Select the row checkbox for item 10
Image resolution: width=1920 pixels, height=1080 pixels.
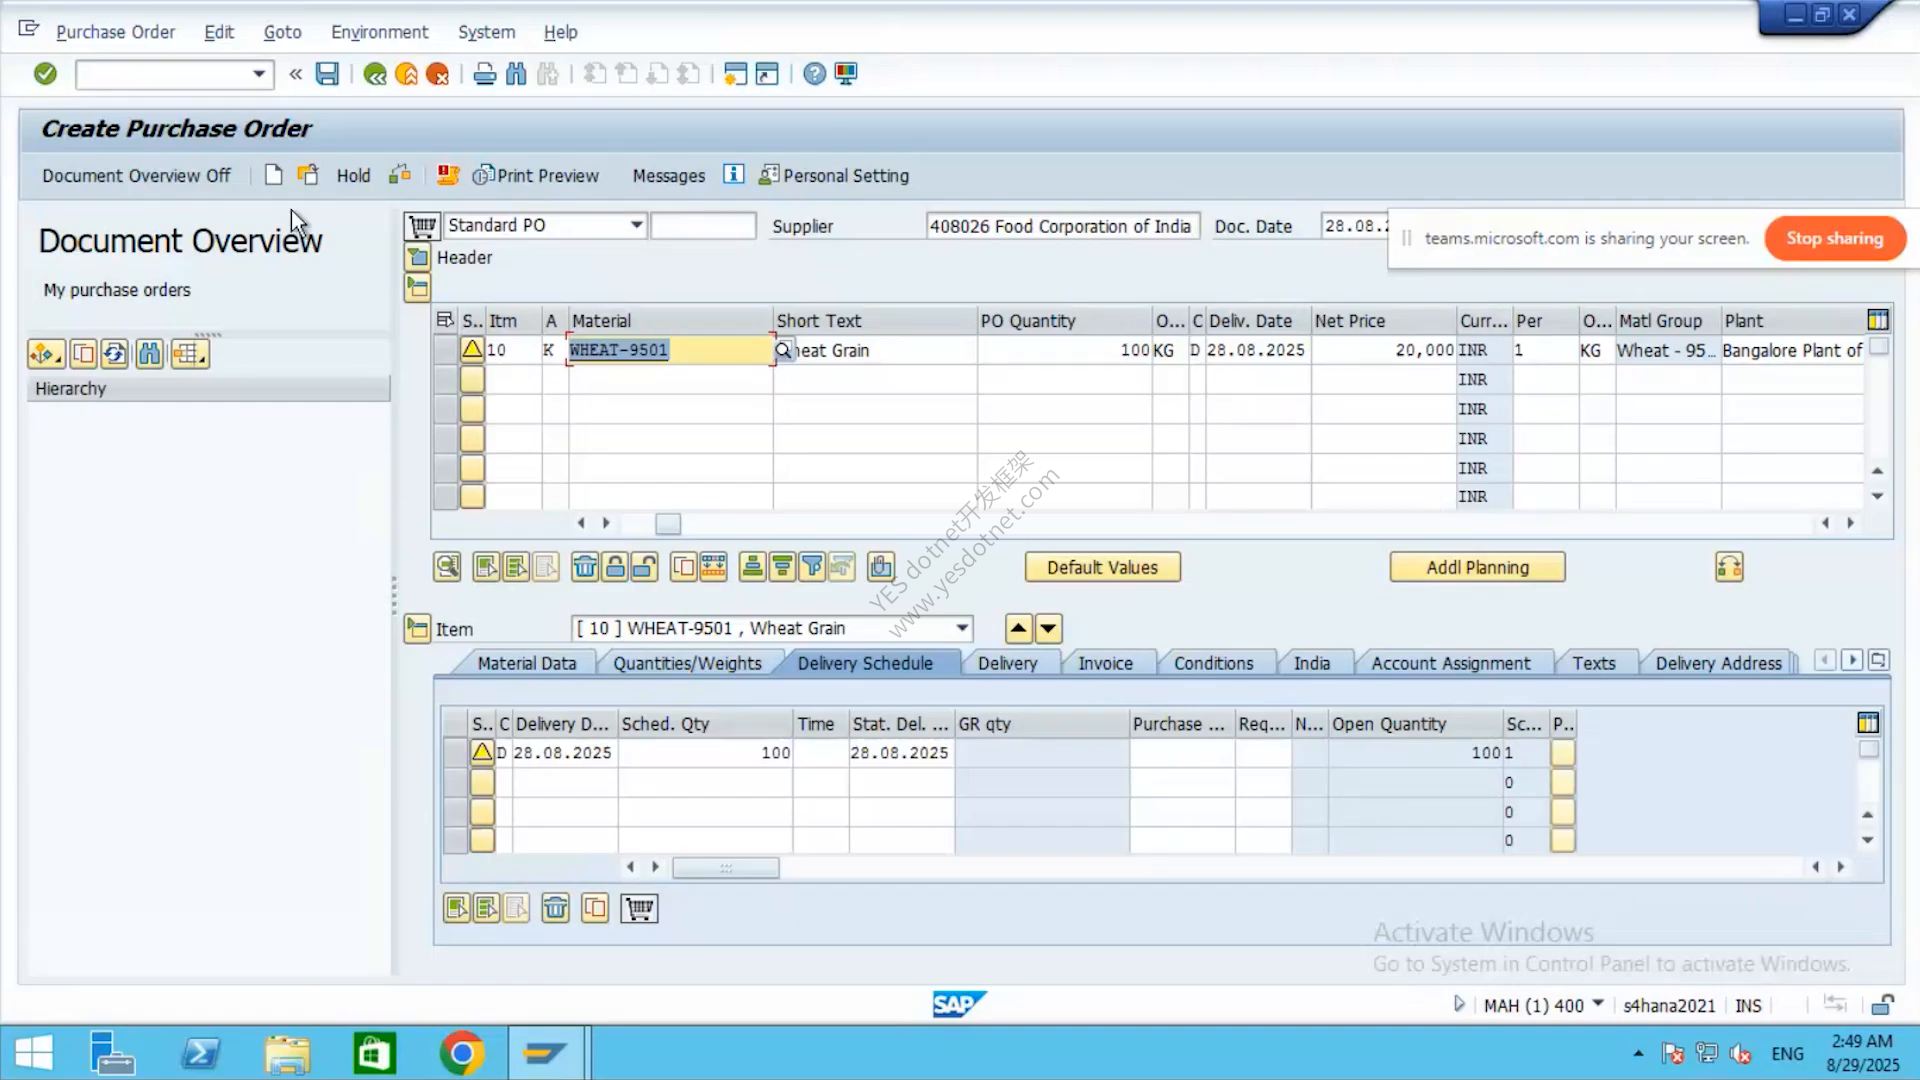pyautogui.click(x=445, y=350)
